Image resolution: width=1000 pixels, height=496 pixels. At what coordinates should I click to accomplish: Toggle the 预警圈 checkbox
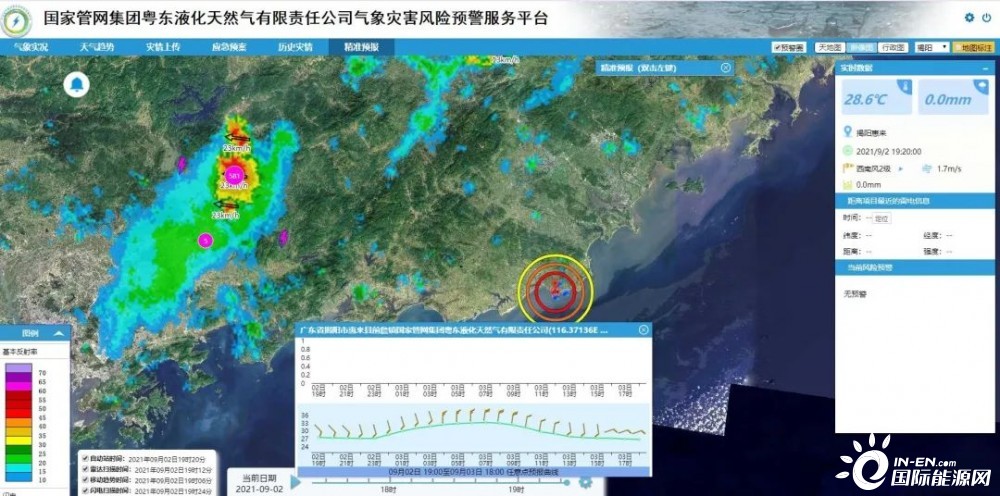(x=778, y=47)
